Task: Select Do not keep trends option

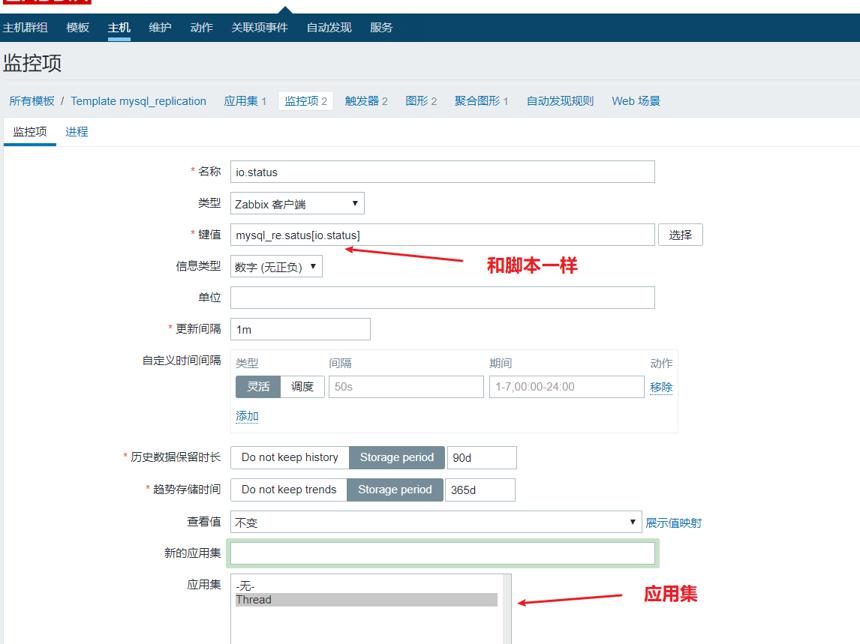Action: [288, 490]
